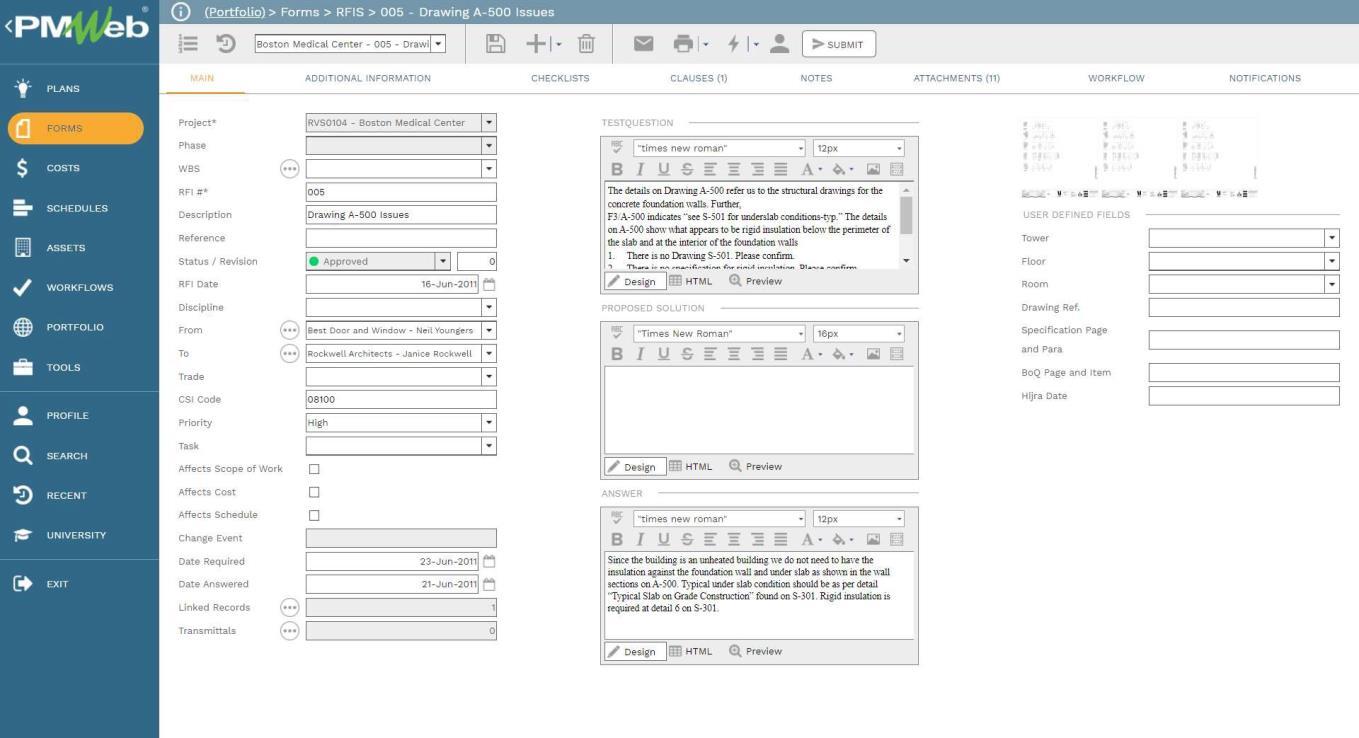The height and width of the screenshot is (738, 1359).
Task: Click the email envelope icon
Action: (643, 44)
